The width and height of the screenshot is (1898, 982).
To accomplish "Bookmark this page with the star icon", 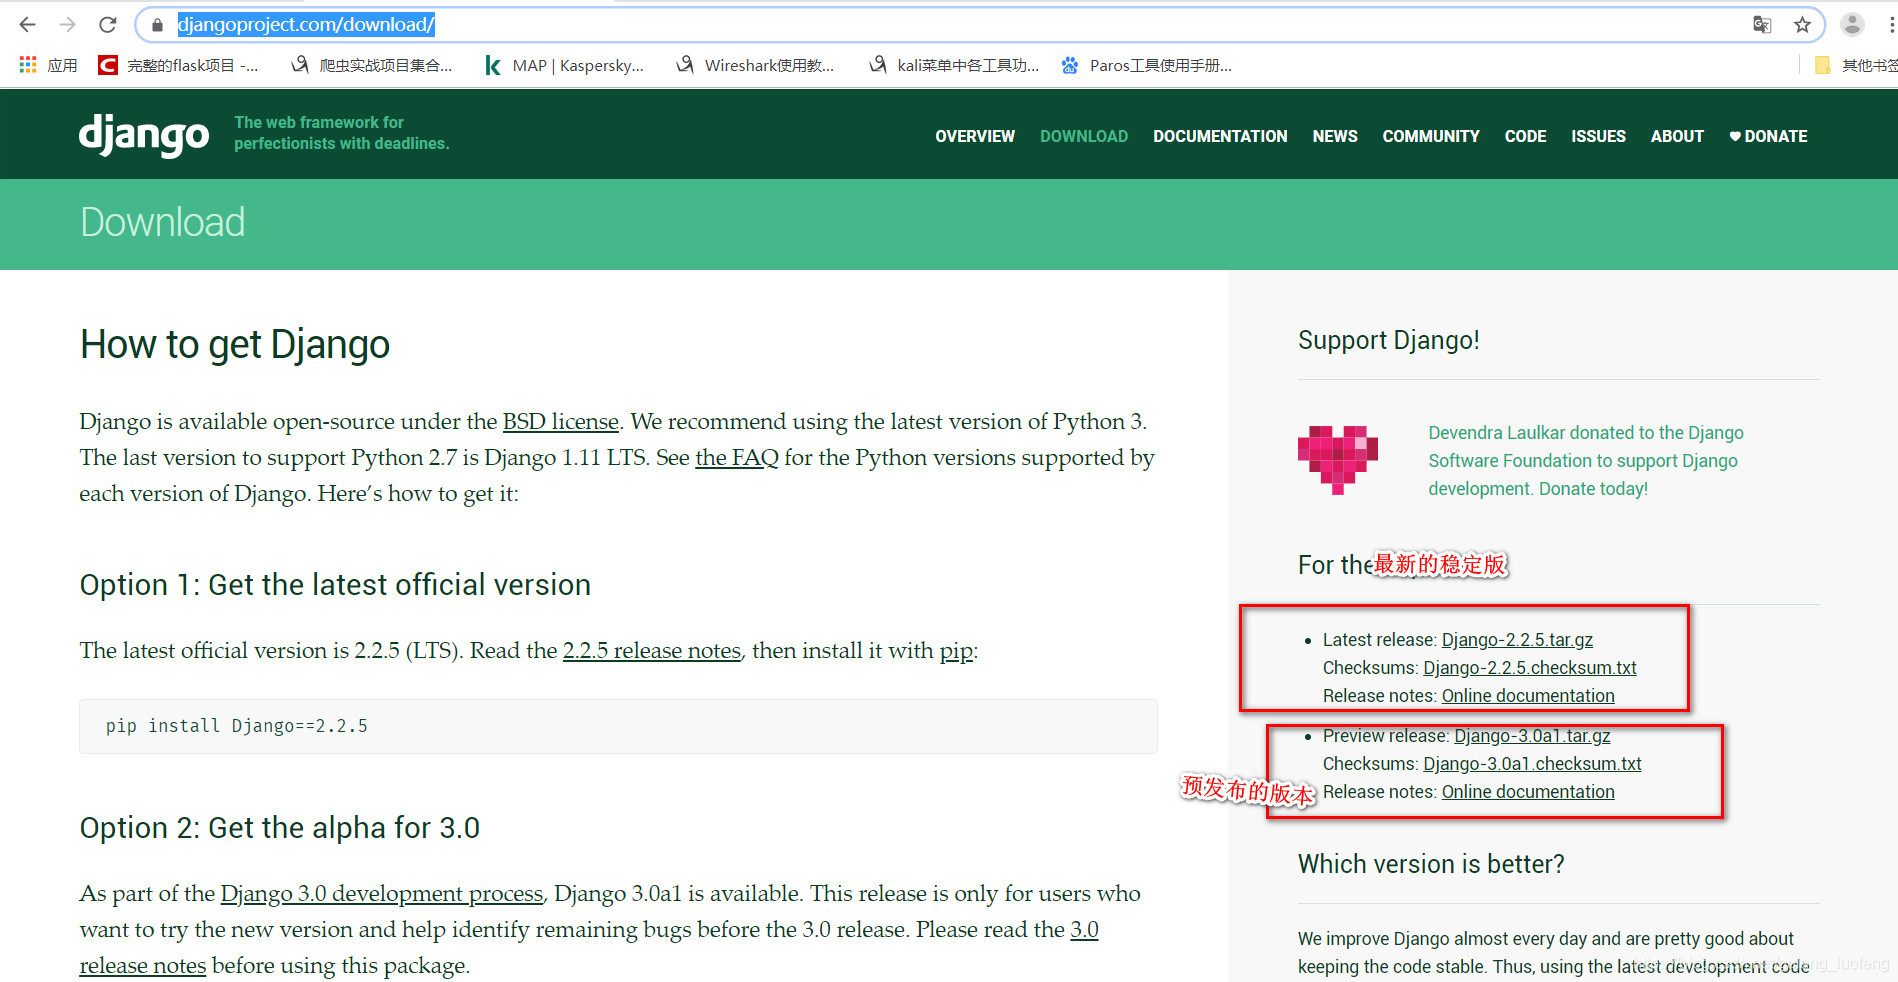I will click(1802, 25).
